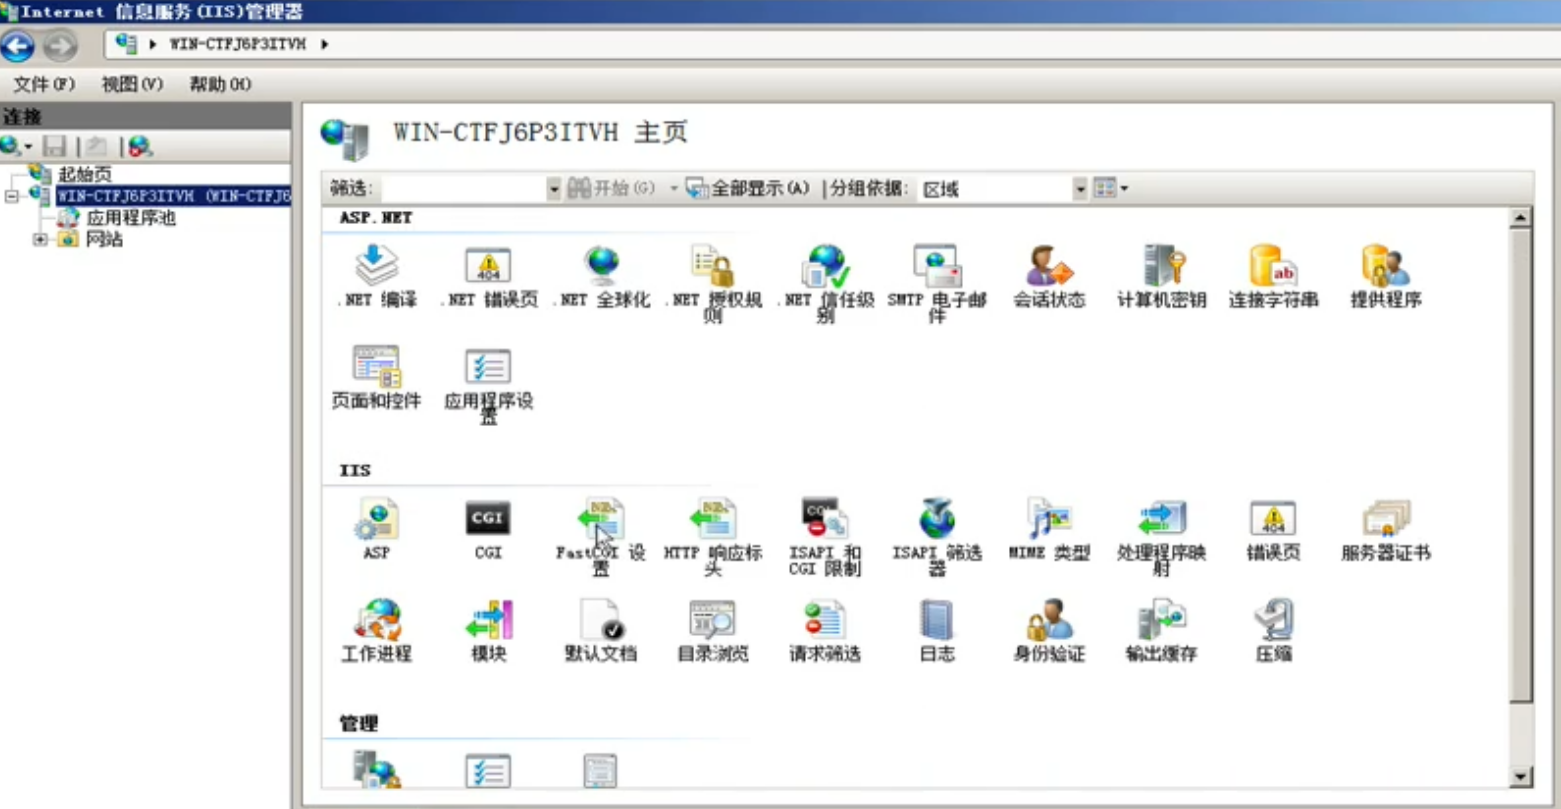Open .NET 授权规则 feature
The height and width of the screenshot is (809, 1561).
point(713,283)
